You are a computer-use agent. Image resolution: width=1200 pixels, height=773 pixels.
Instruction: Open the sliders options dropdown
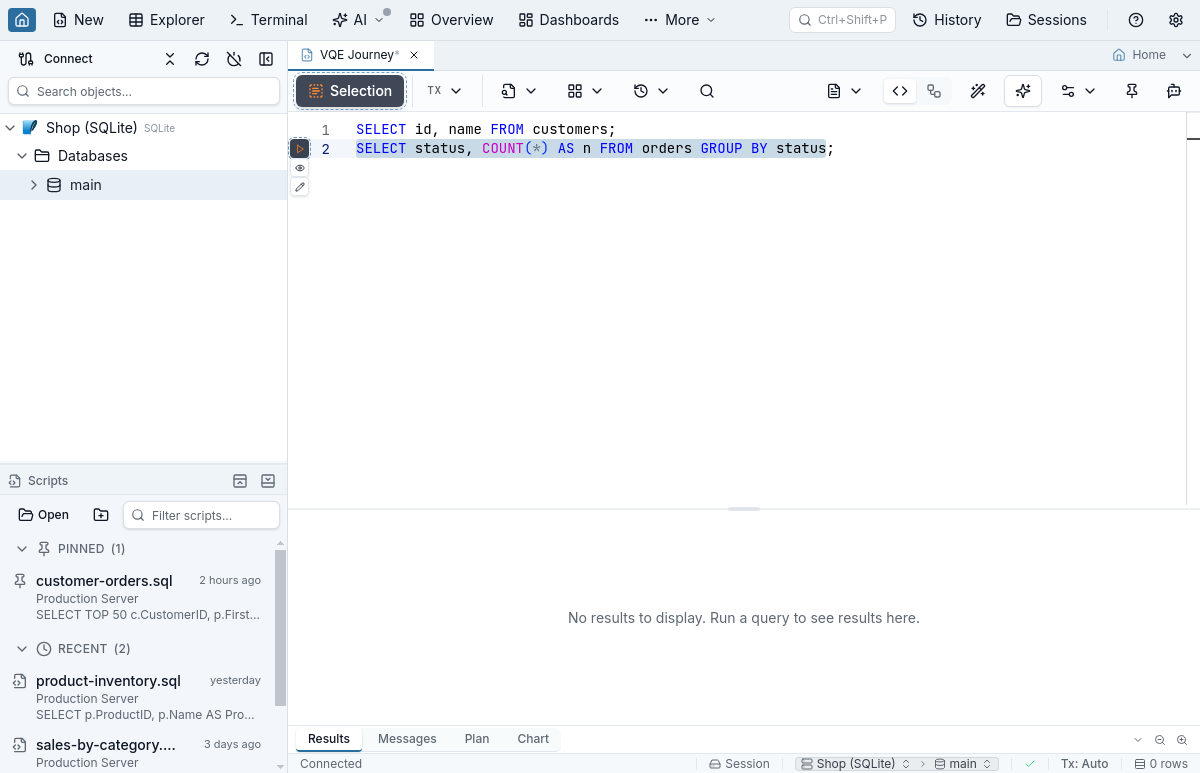(1078, 91)
